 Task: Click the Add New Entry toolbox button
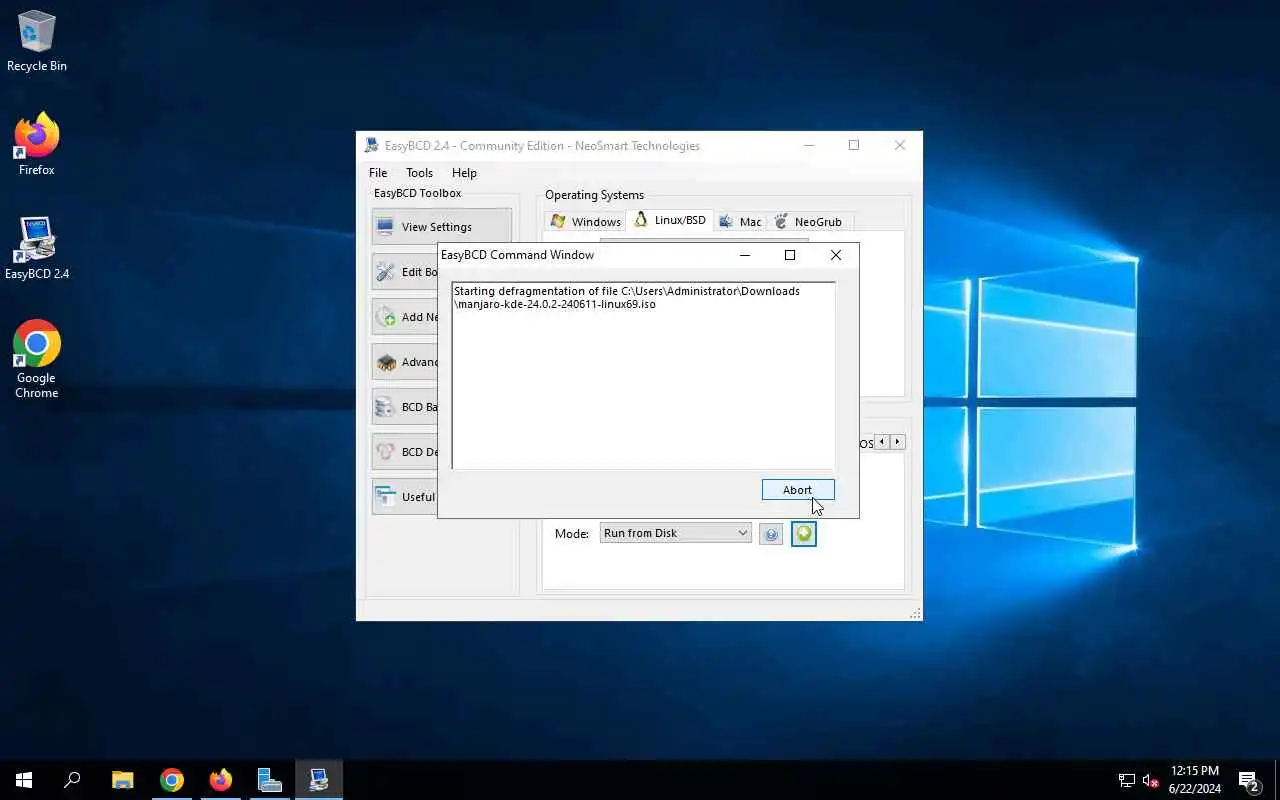coord(405,317)
